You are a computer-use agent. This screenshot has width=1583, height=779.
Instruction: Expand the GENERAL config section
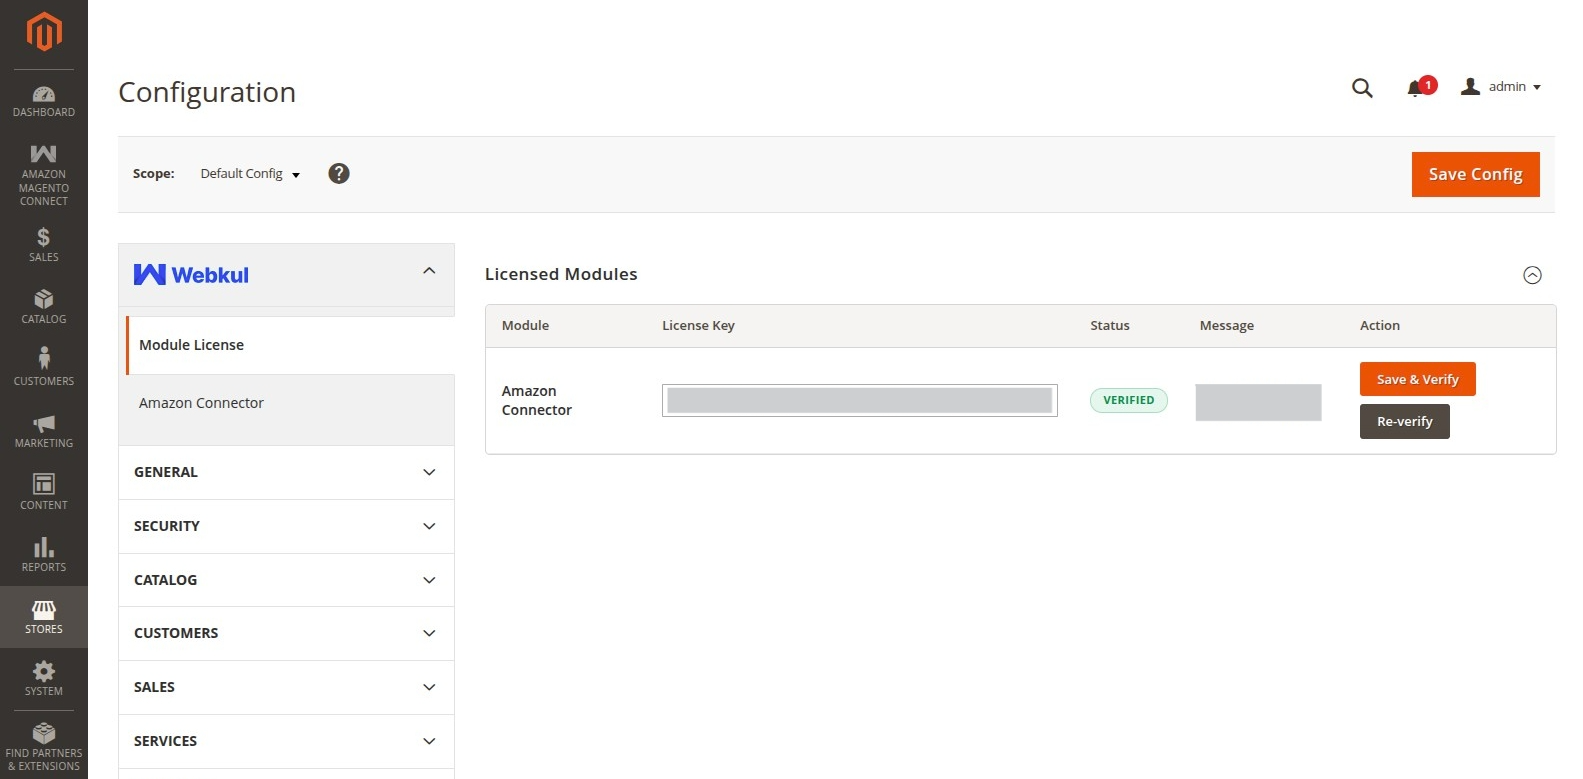(x=286, y=472)
